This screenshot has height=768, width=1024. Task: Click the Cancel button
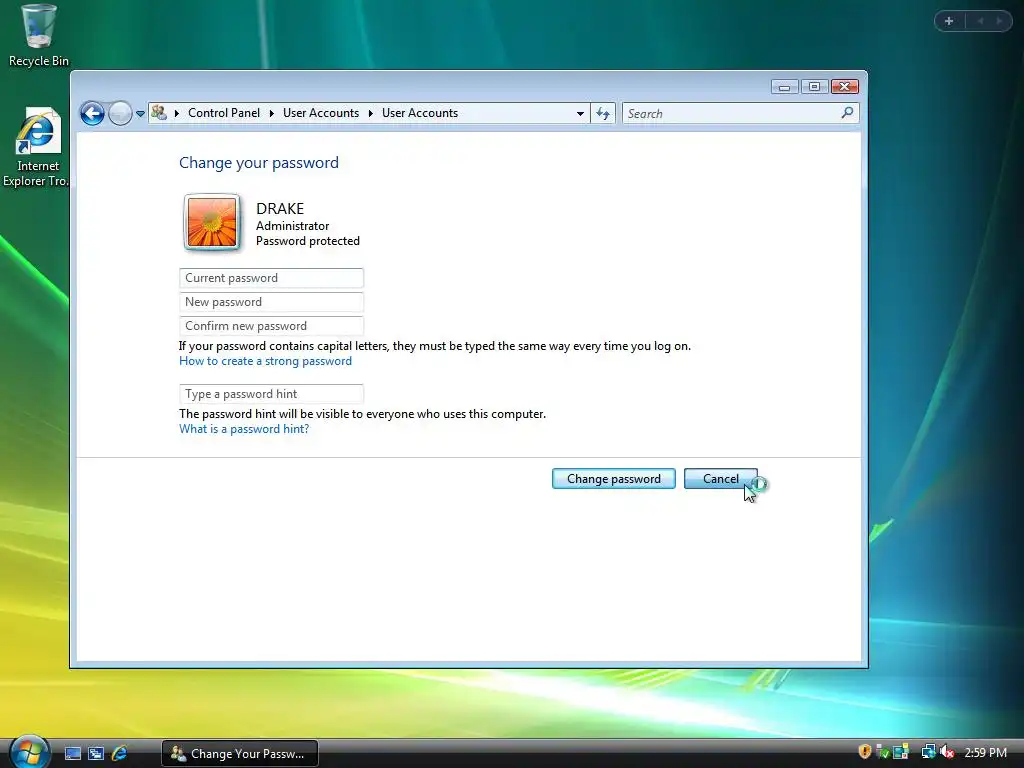tap(720, 479)
